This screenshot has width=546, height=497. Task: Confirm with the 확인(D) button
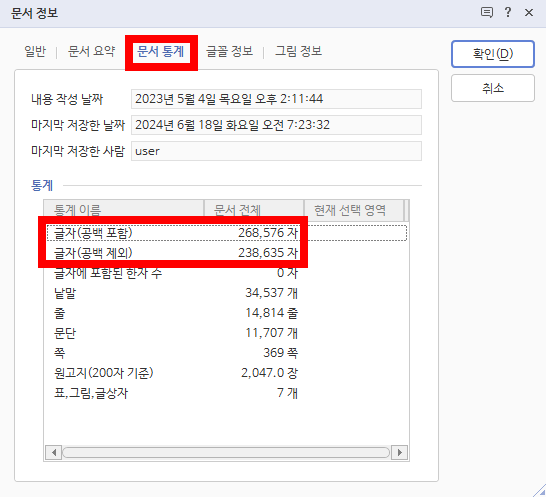tap(493, 54)
